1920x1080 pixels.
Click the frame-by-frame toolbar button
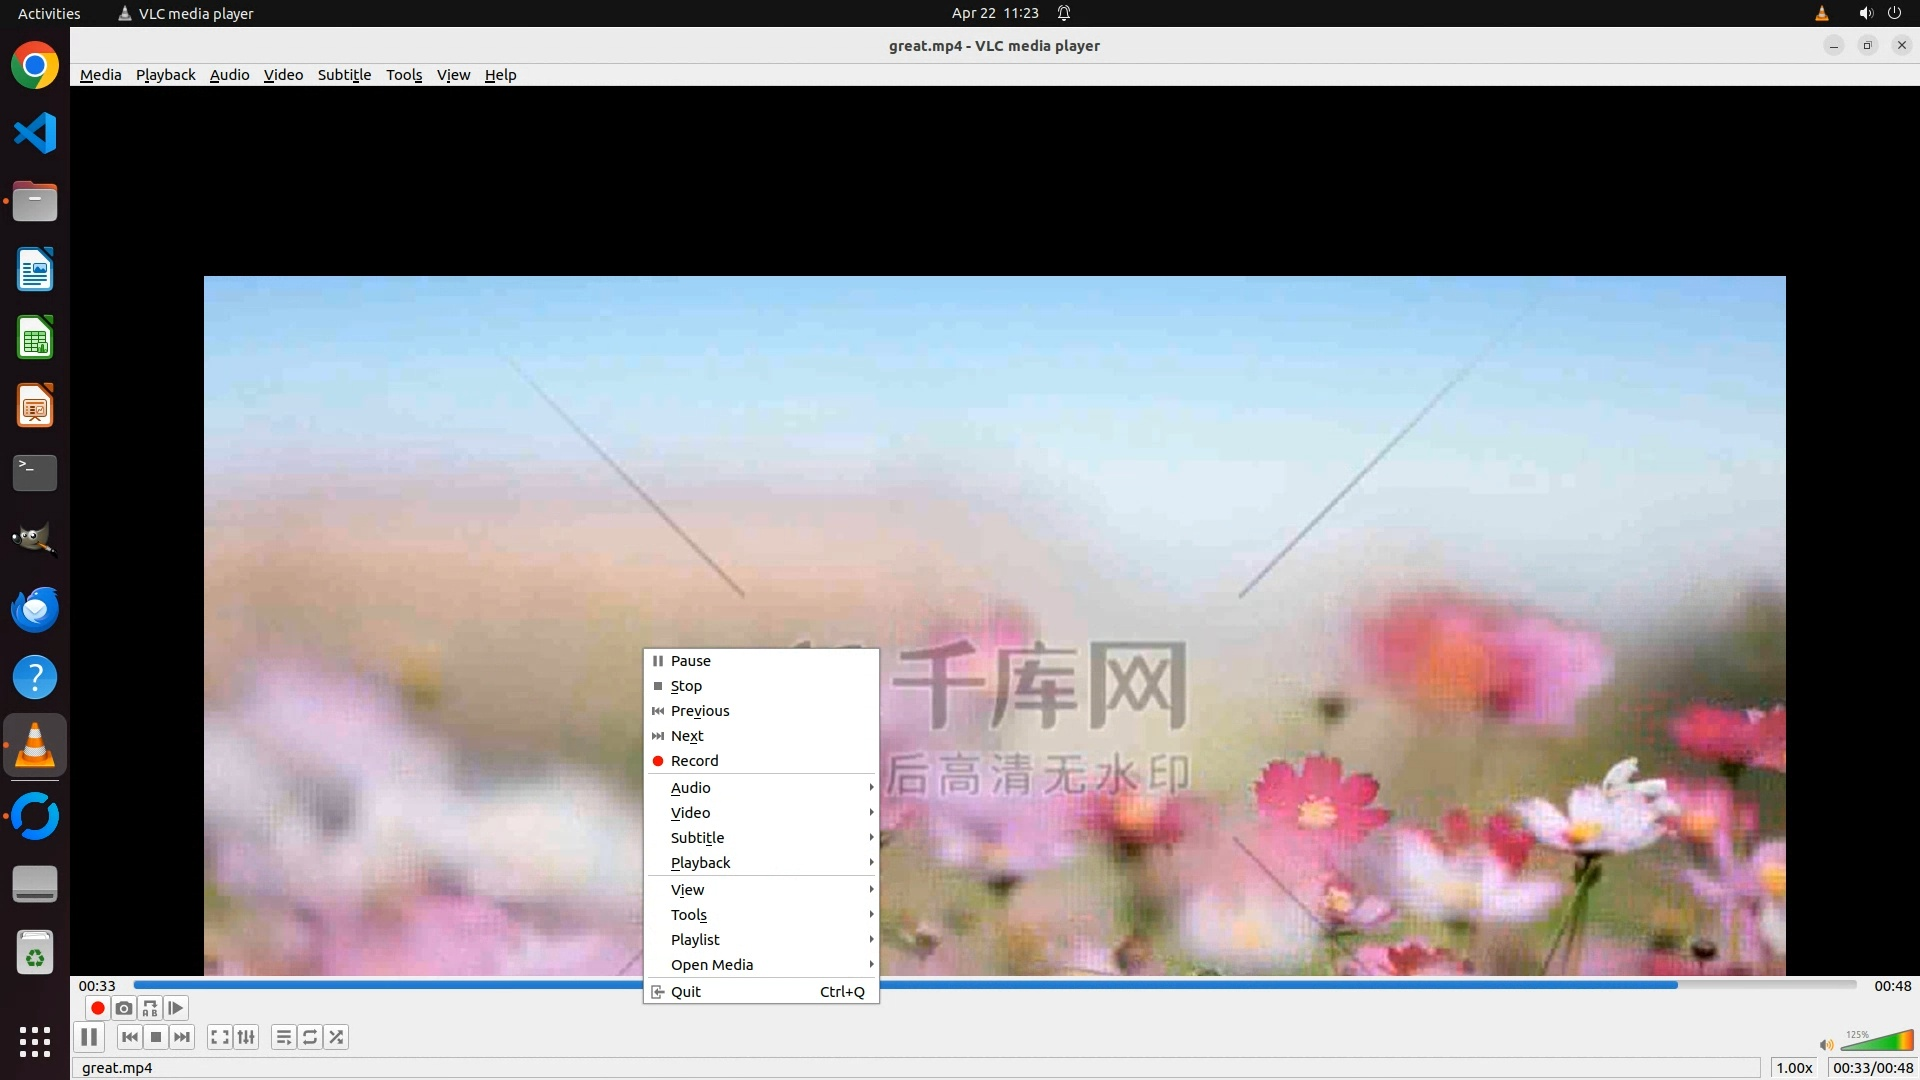click(176, 1008)
